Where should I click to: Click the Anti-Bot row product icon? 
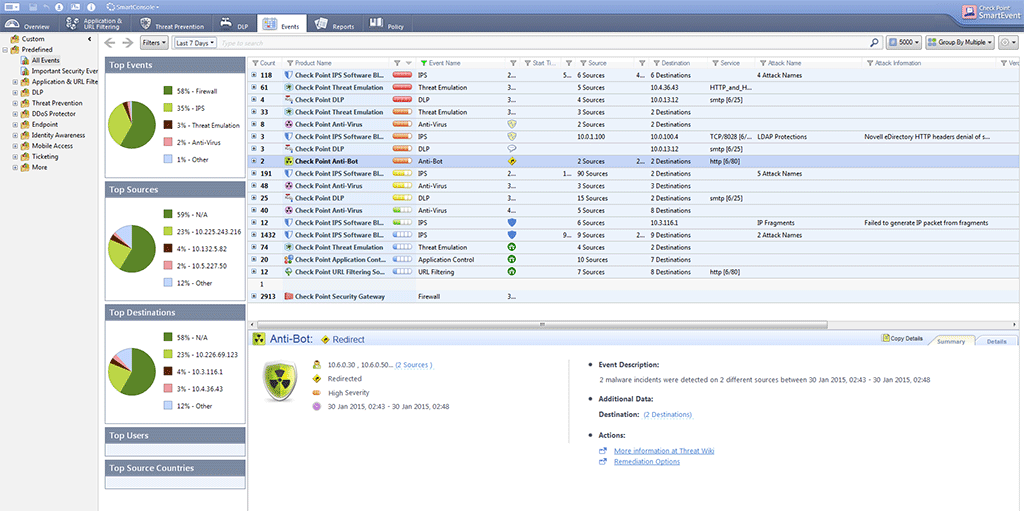tap(289, 160)
